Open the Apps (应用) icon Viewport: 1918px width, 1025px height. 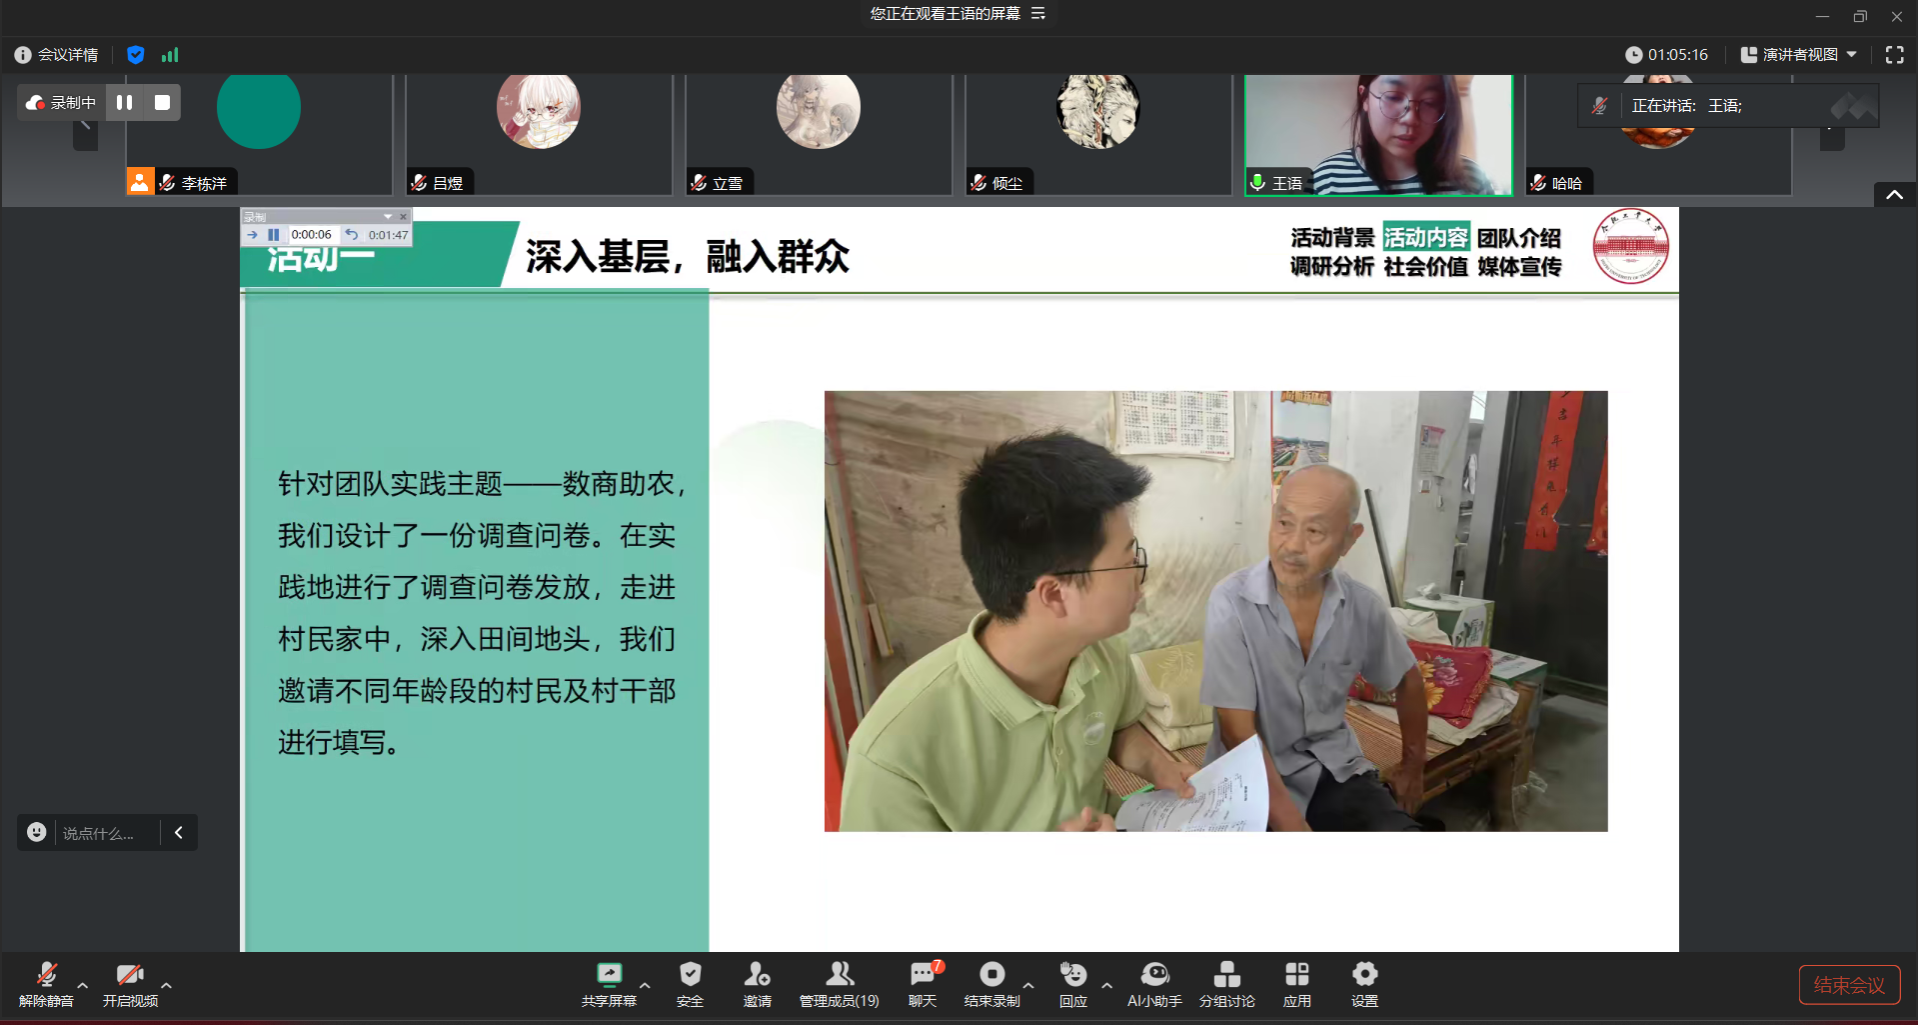coord(1297,984)
